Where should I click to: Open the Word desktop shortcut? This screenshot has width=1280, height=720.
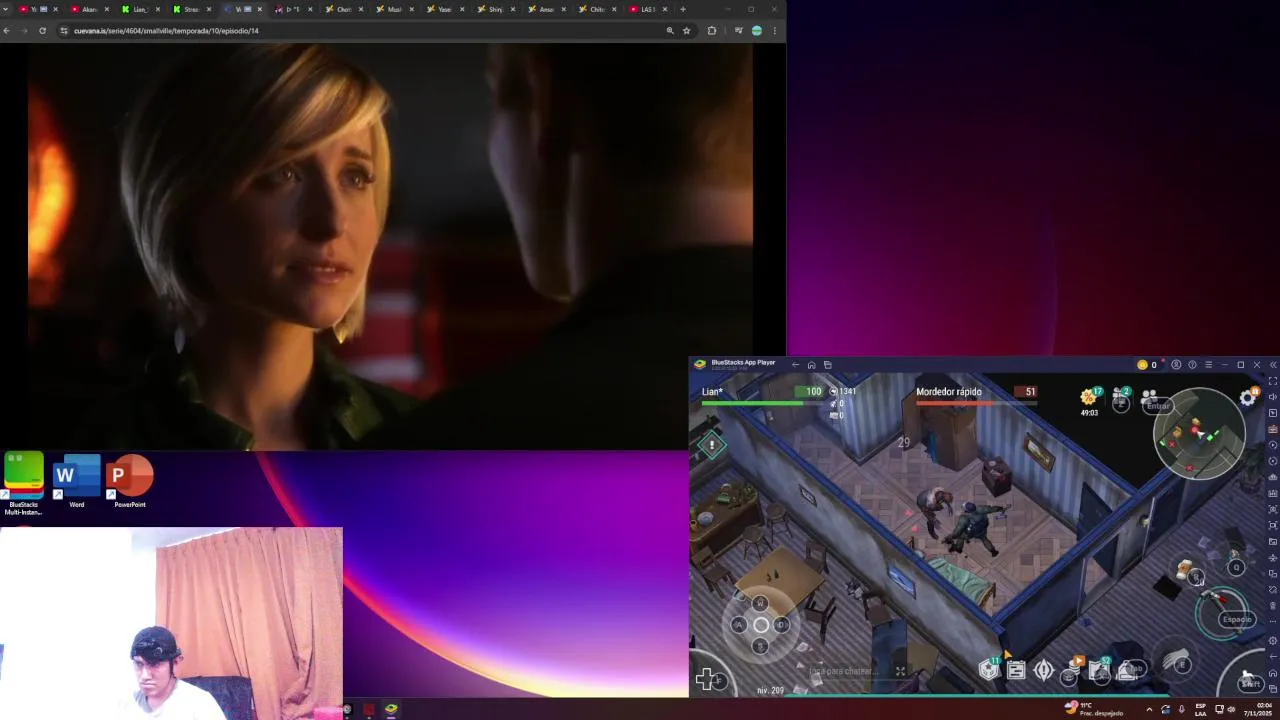77,481
